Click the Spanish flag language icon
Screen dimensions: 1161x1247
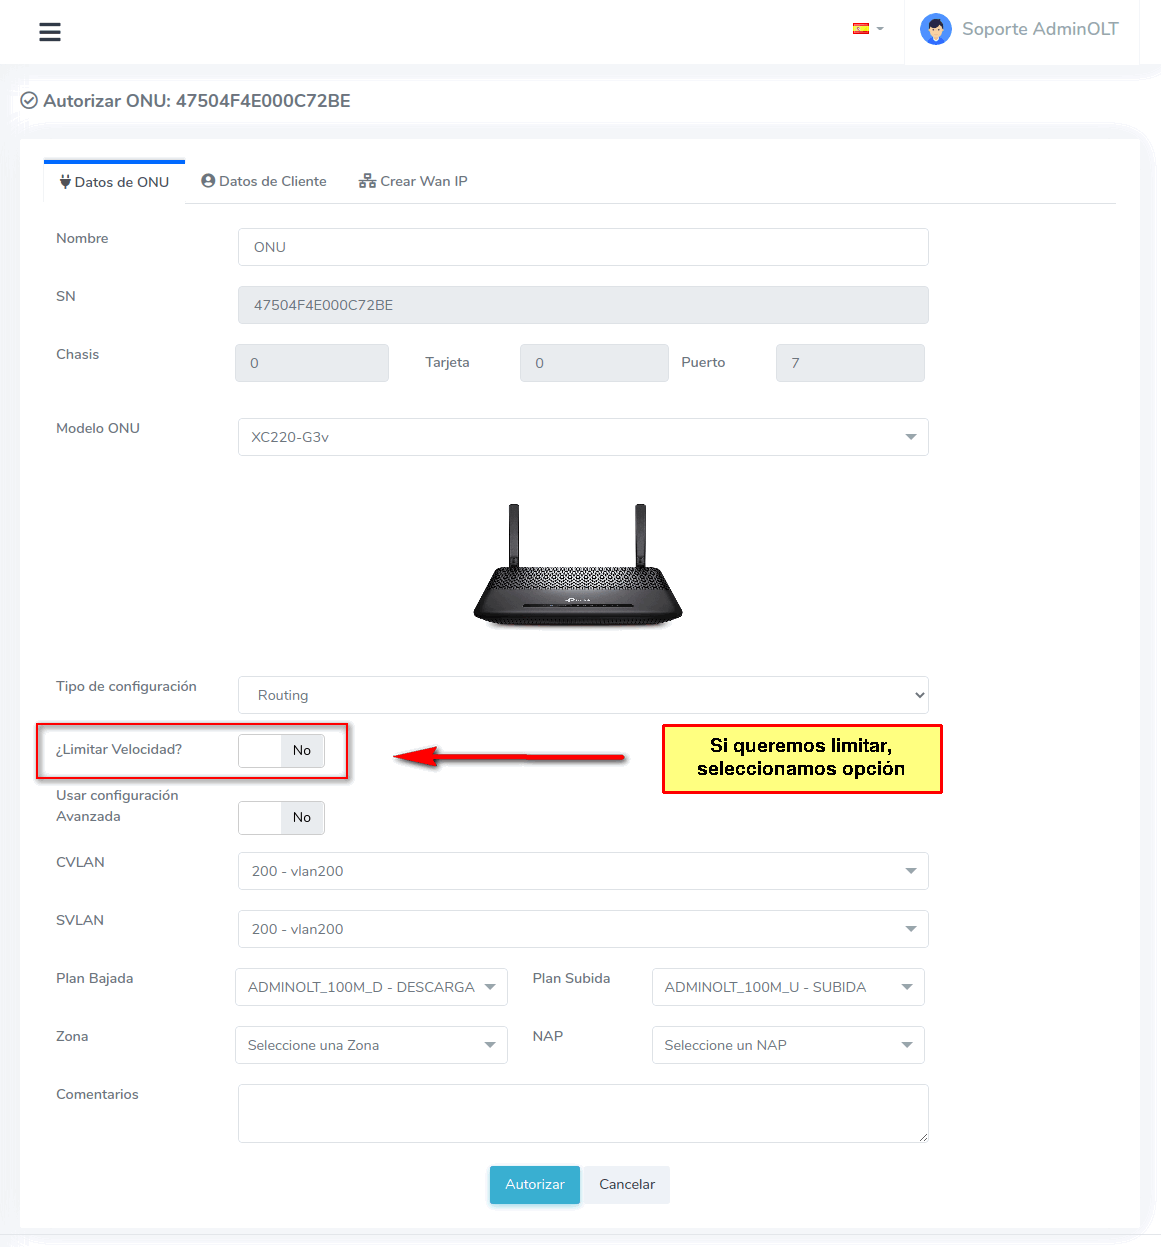(x=860, y=29)
